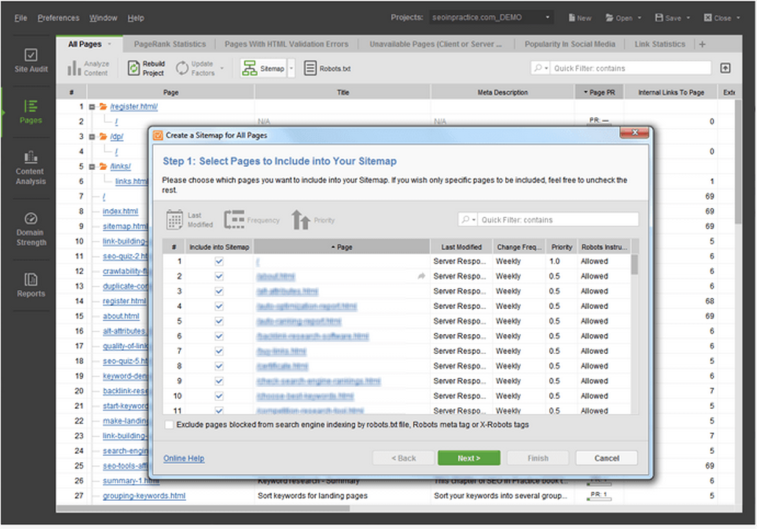Open the Online Help link
The height and width of the screenshot is (529, 760).
(x=183, y=458)
